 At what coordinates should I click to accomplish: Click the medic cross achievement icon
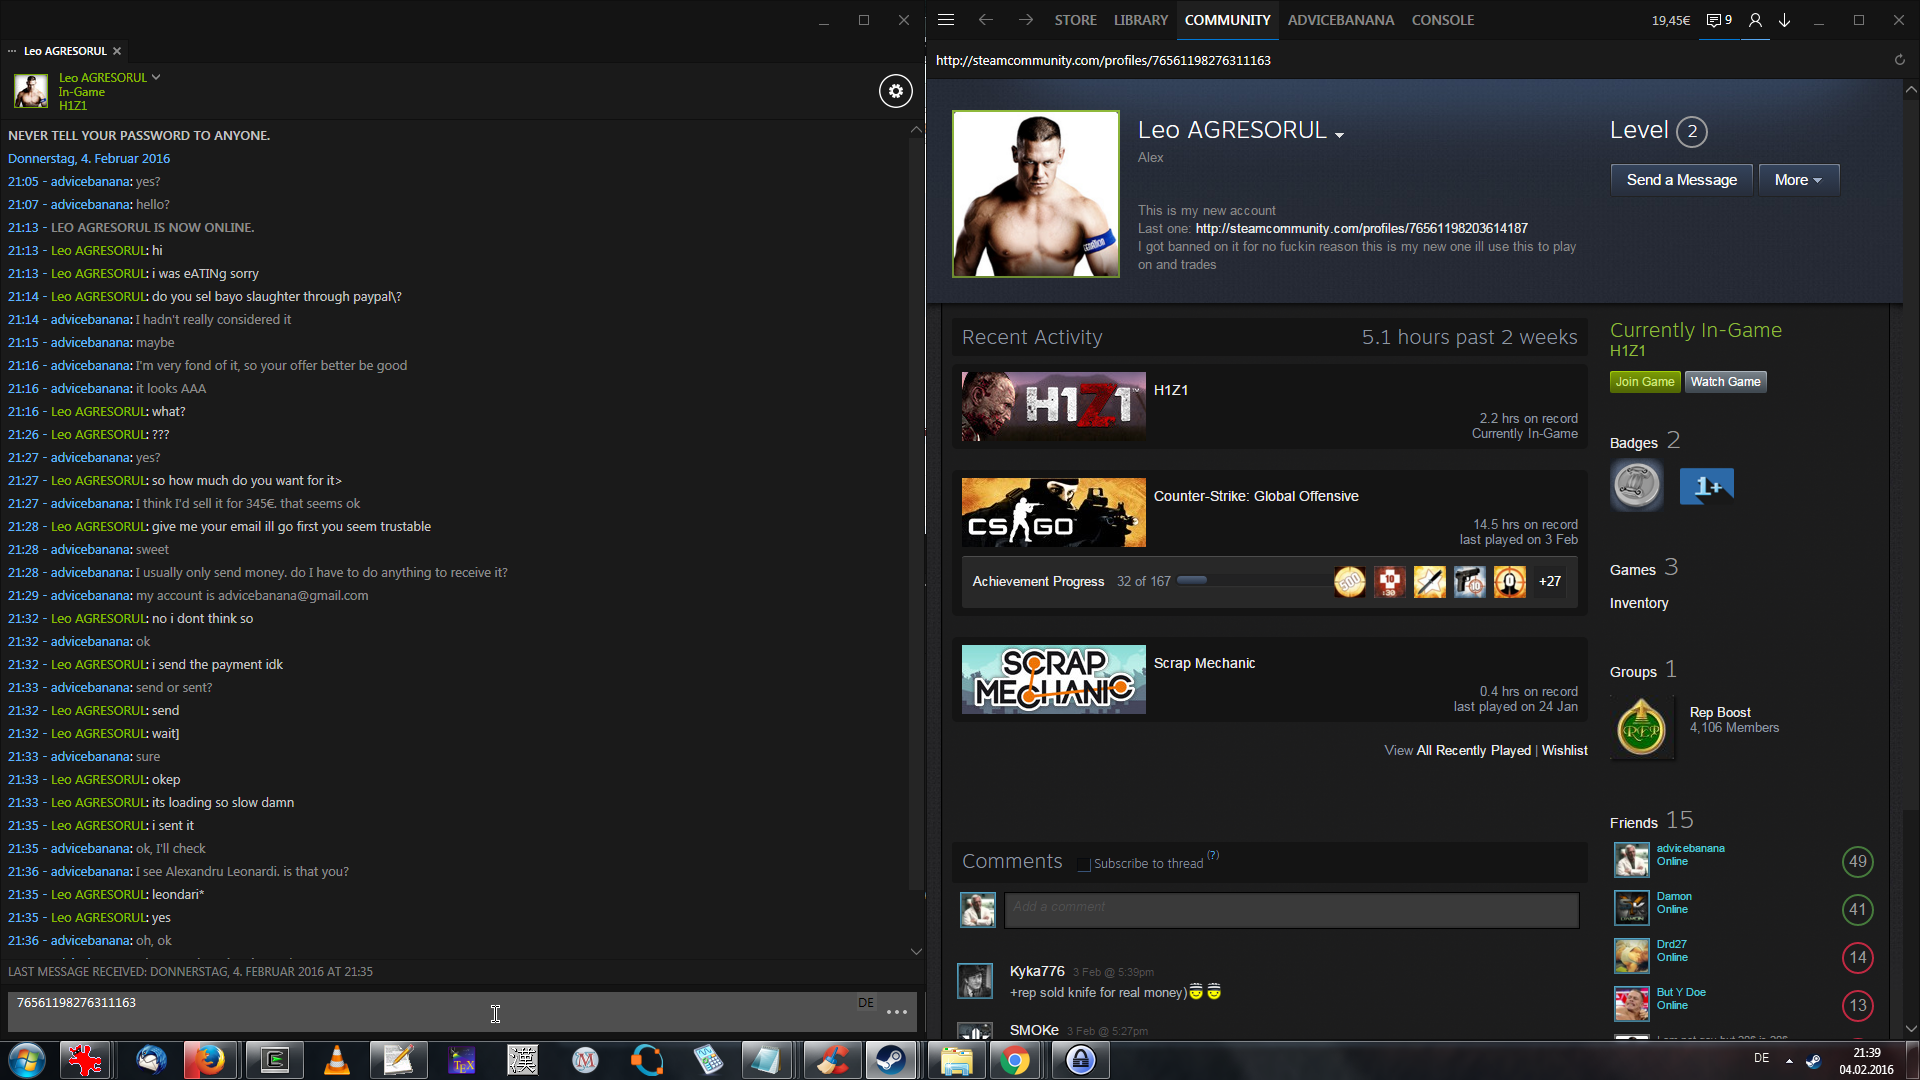[x=1390, y=581]
